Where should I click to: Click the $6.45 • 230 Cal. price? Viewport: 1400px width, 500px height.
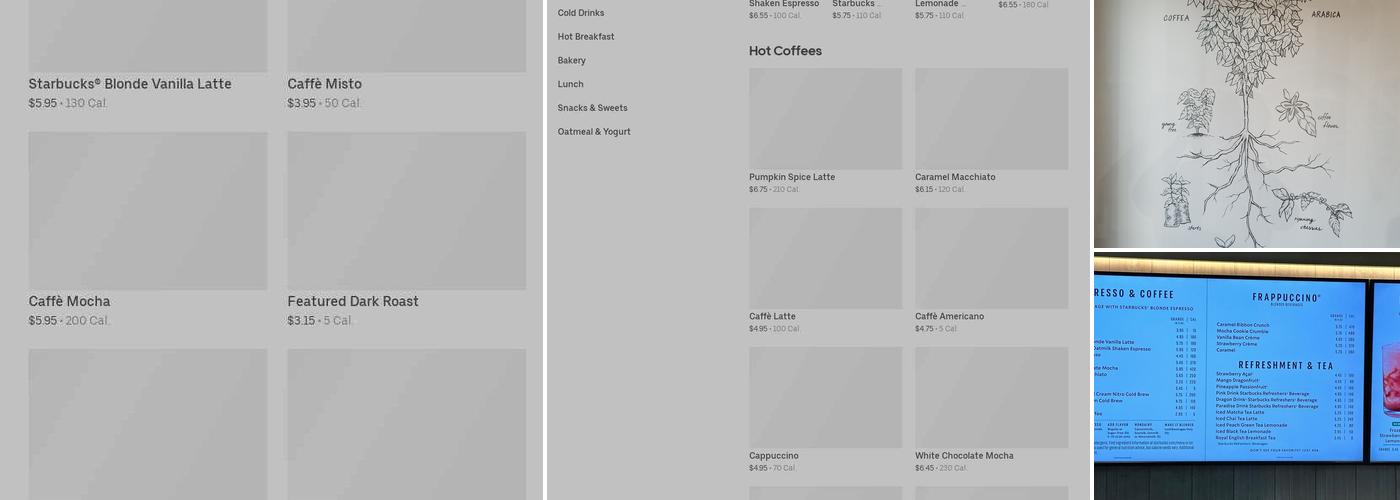click(941, 468)
